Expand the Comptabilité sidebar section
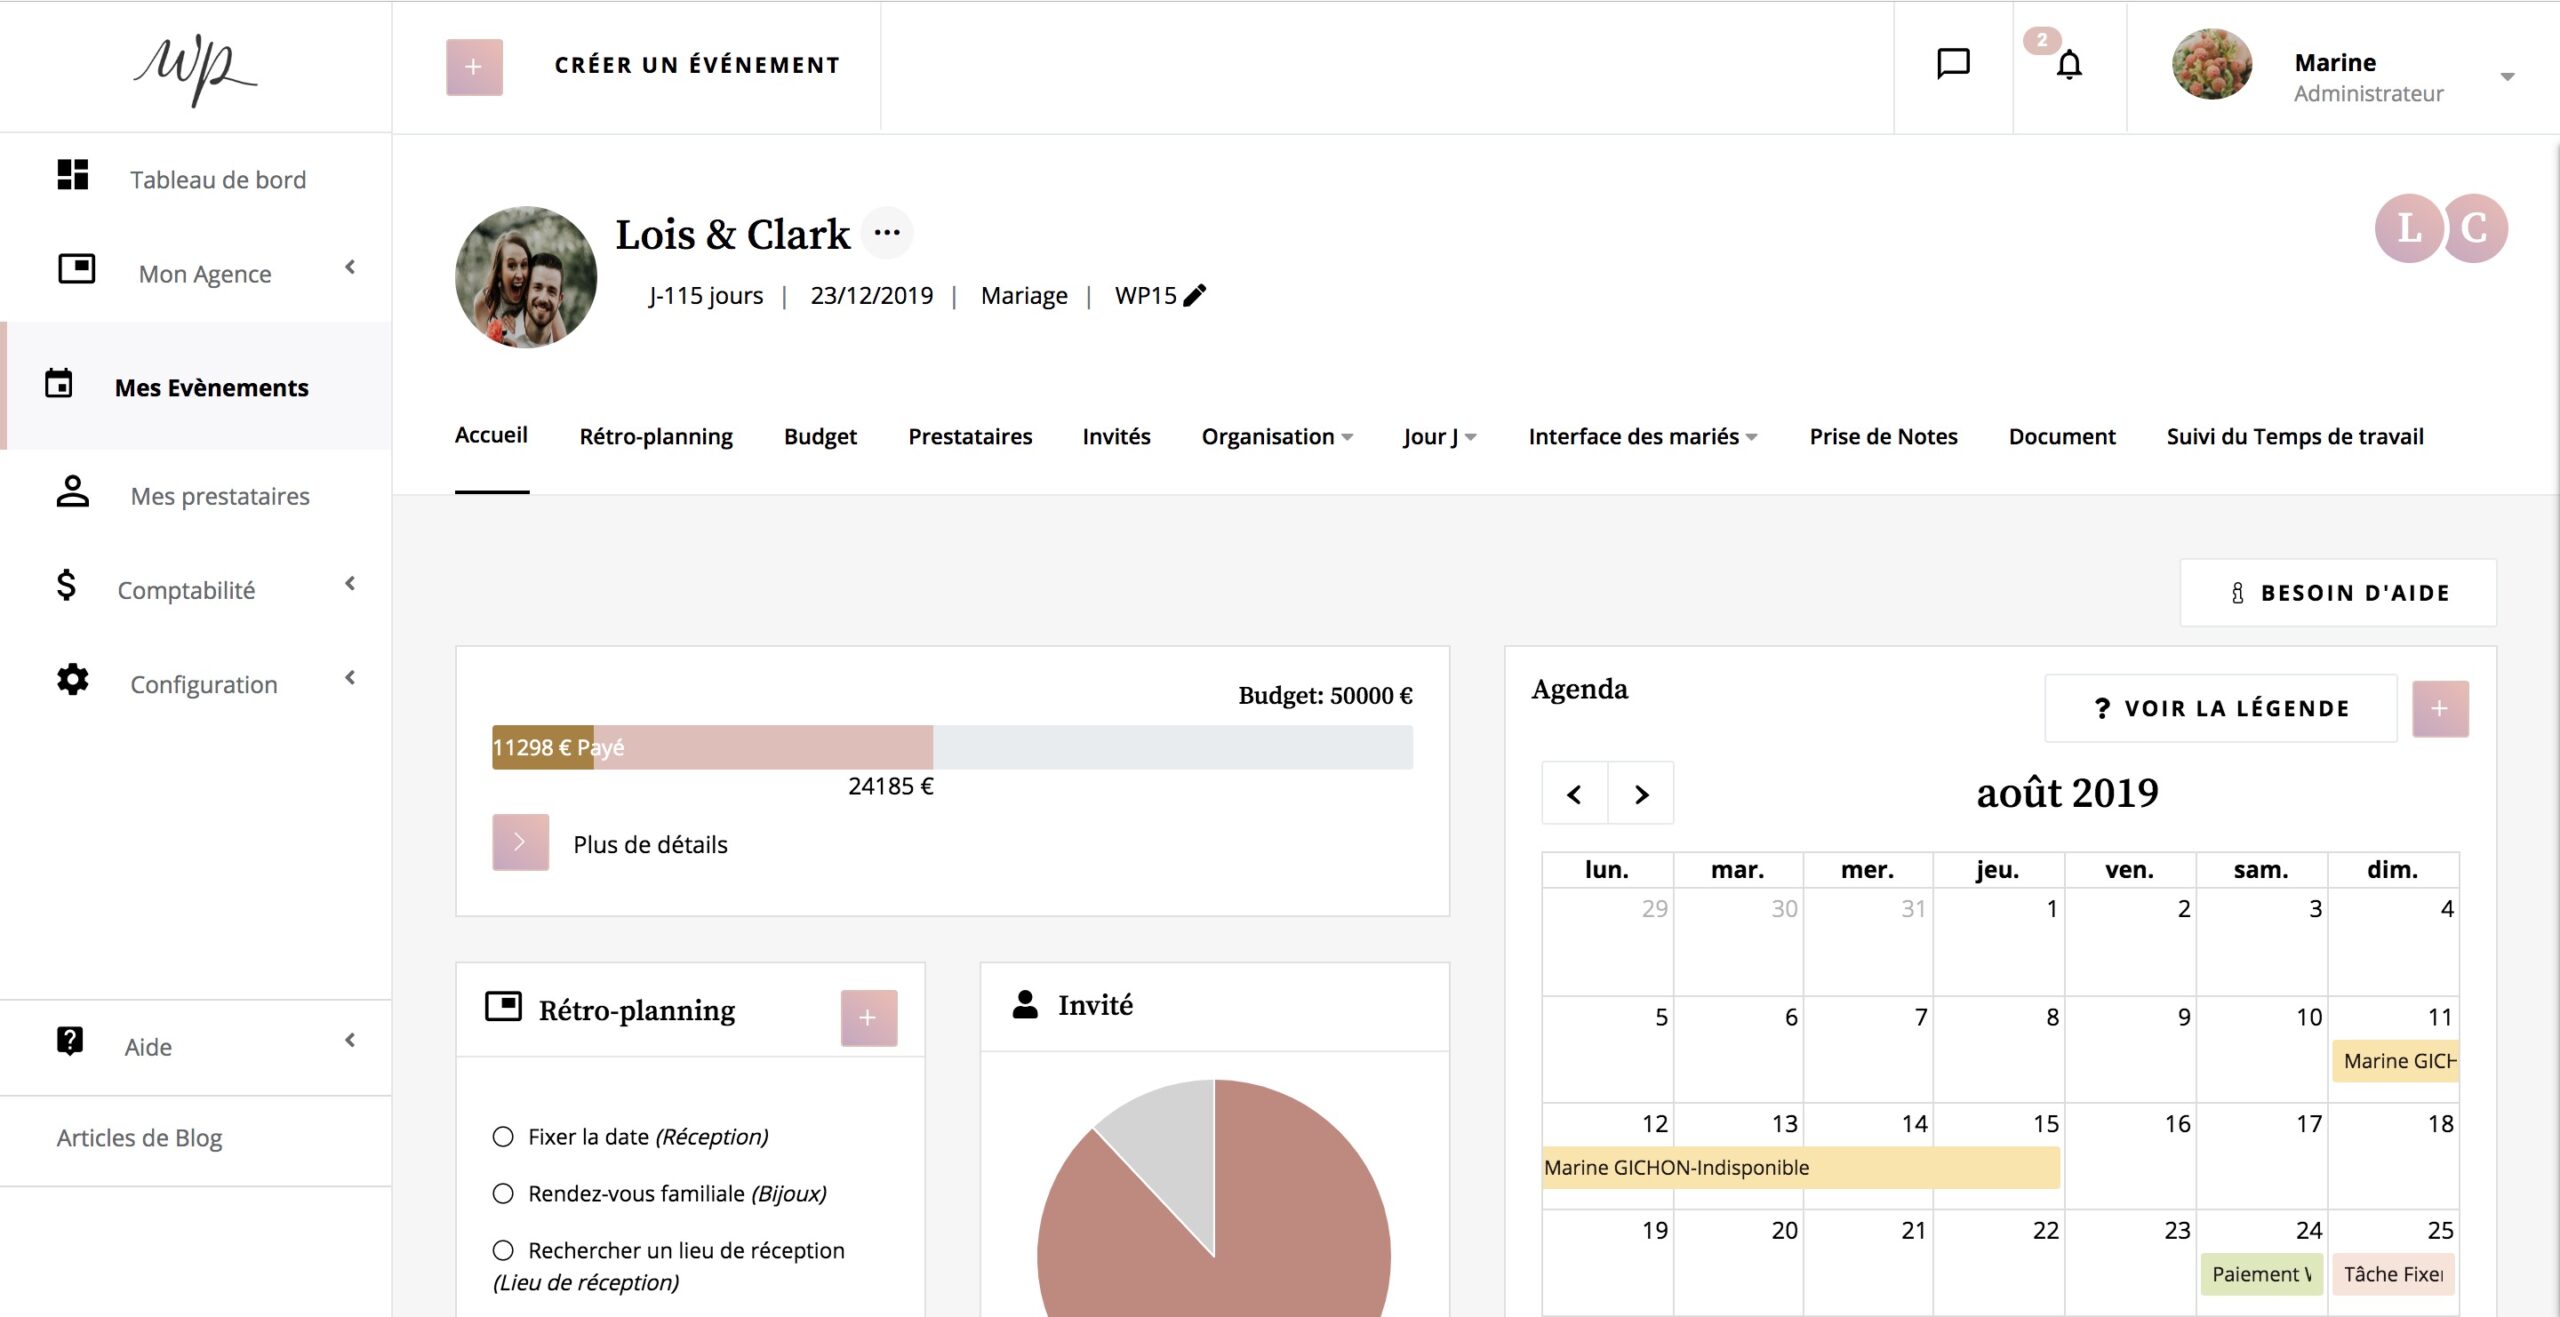The height and width of the screenshot is (1317, 2560). click(x=186, y=590)
